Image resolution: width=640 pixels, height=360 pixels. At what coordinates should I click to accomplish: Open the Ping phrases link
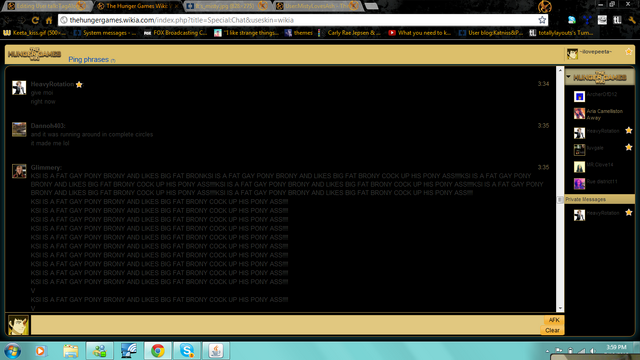click(x=89, y=60)
